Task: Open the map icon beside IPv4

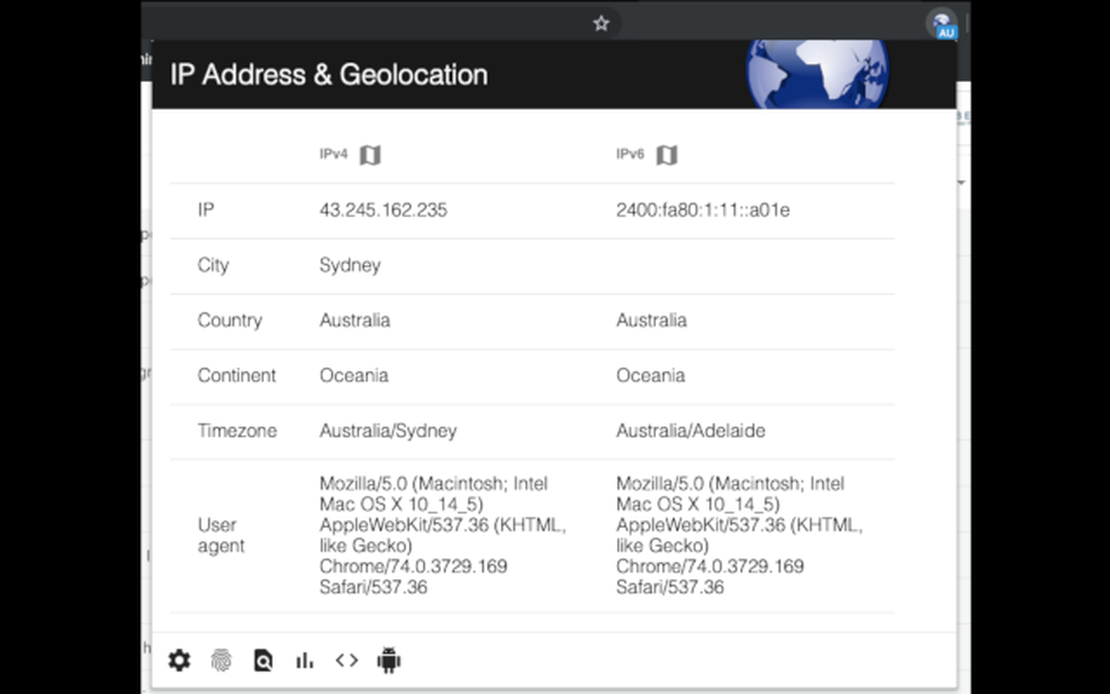Action: pyautogui.click(x=370, y=155)
